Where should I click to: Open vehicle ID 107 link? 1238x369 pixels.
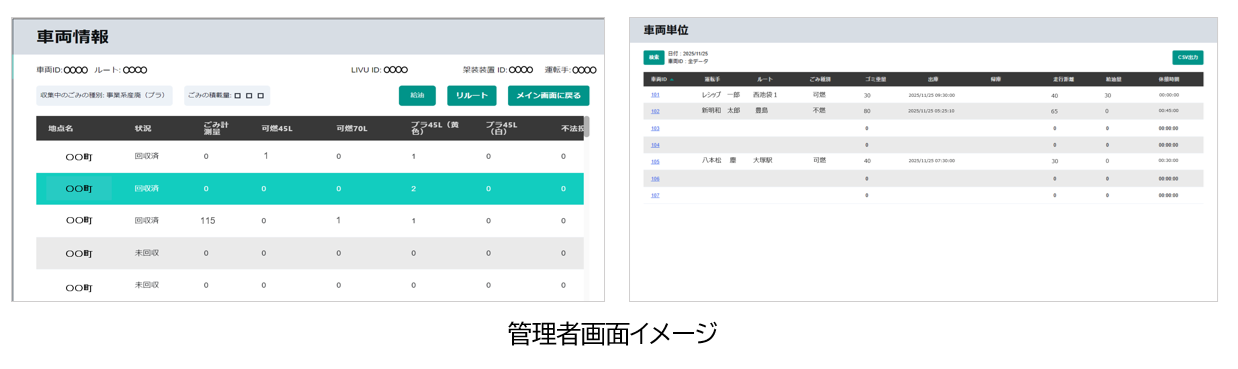pyautogui.click(x=655, y=195)
